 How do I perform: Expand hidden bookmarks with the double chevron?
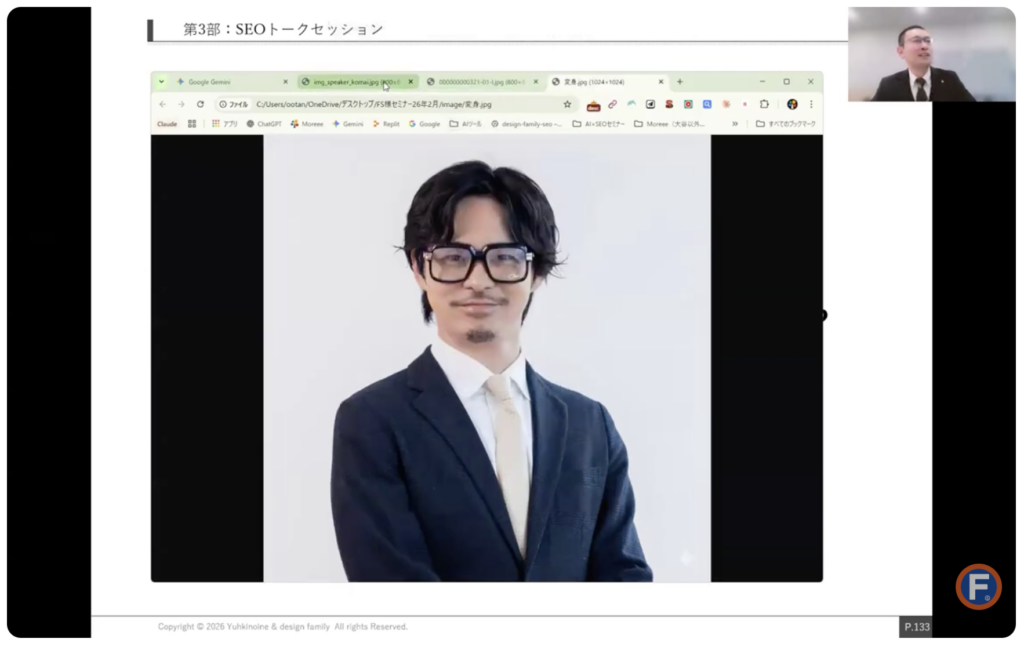point(735,124)
